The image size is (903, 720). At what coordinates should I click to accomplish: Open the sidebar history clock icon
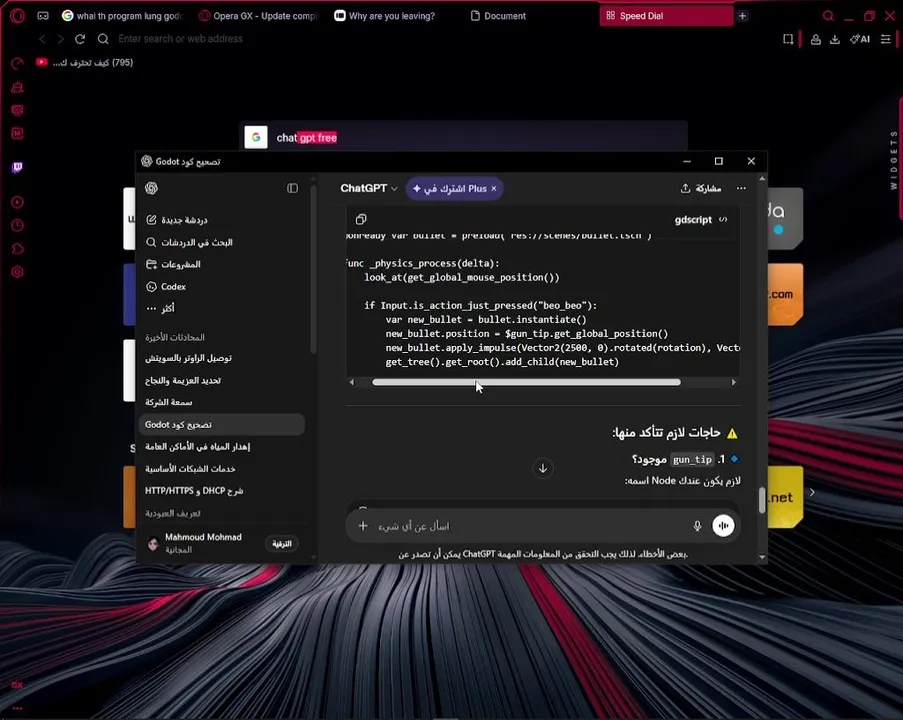[17, 225]
